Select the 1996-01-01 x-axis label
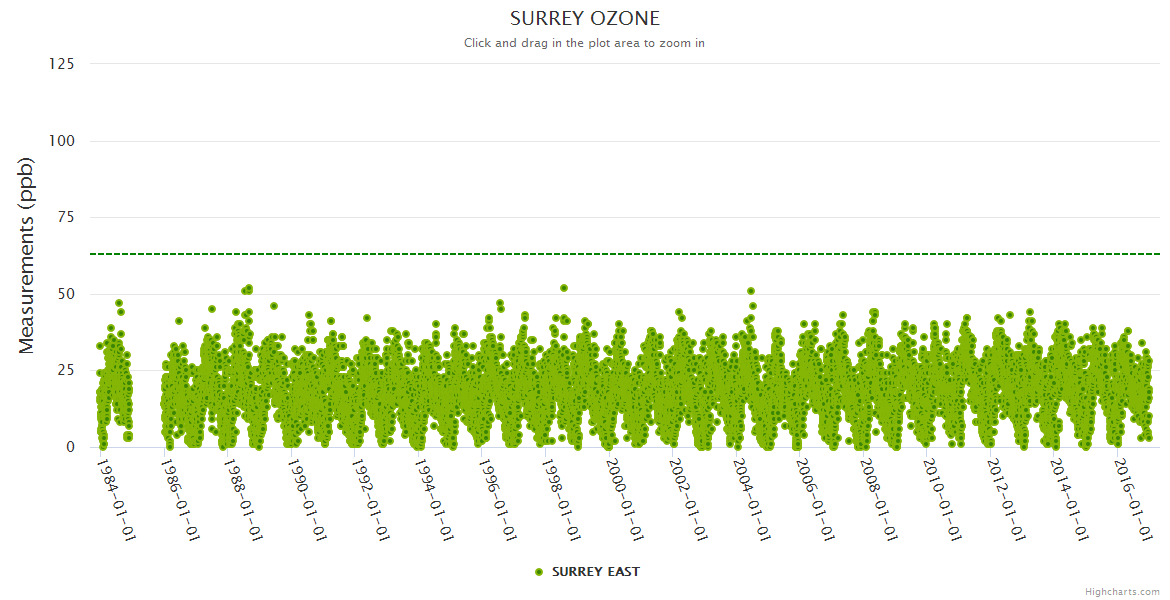1170x600 pixels. [497, 499]
